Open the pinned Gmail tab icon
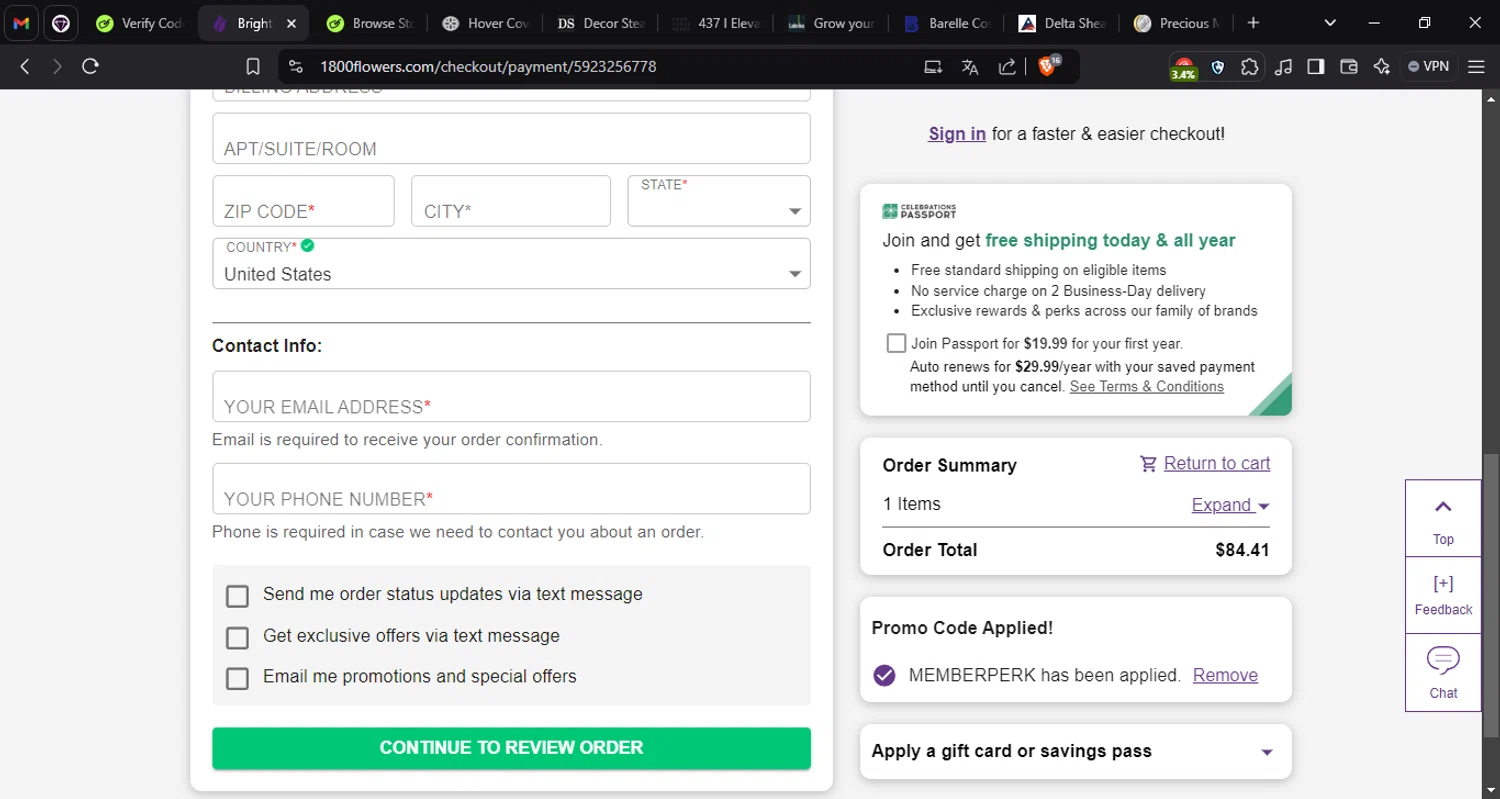The height and width of the screenshot is (799, 1500). click(x=21, y=23)
